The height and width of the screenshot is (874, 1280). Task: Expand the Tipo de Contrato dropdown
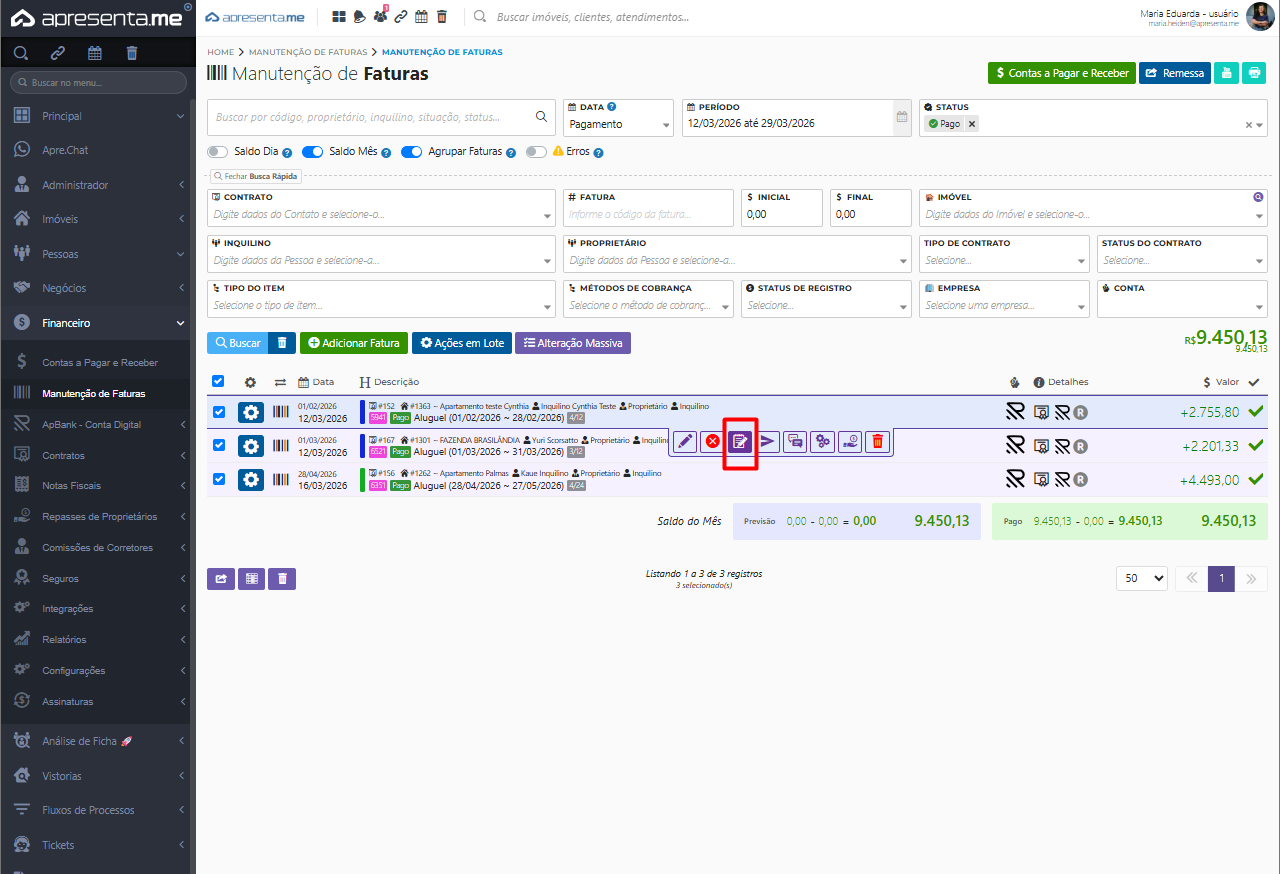[x=1004, y=261]
